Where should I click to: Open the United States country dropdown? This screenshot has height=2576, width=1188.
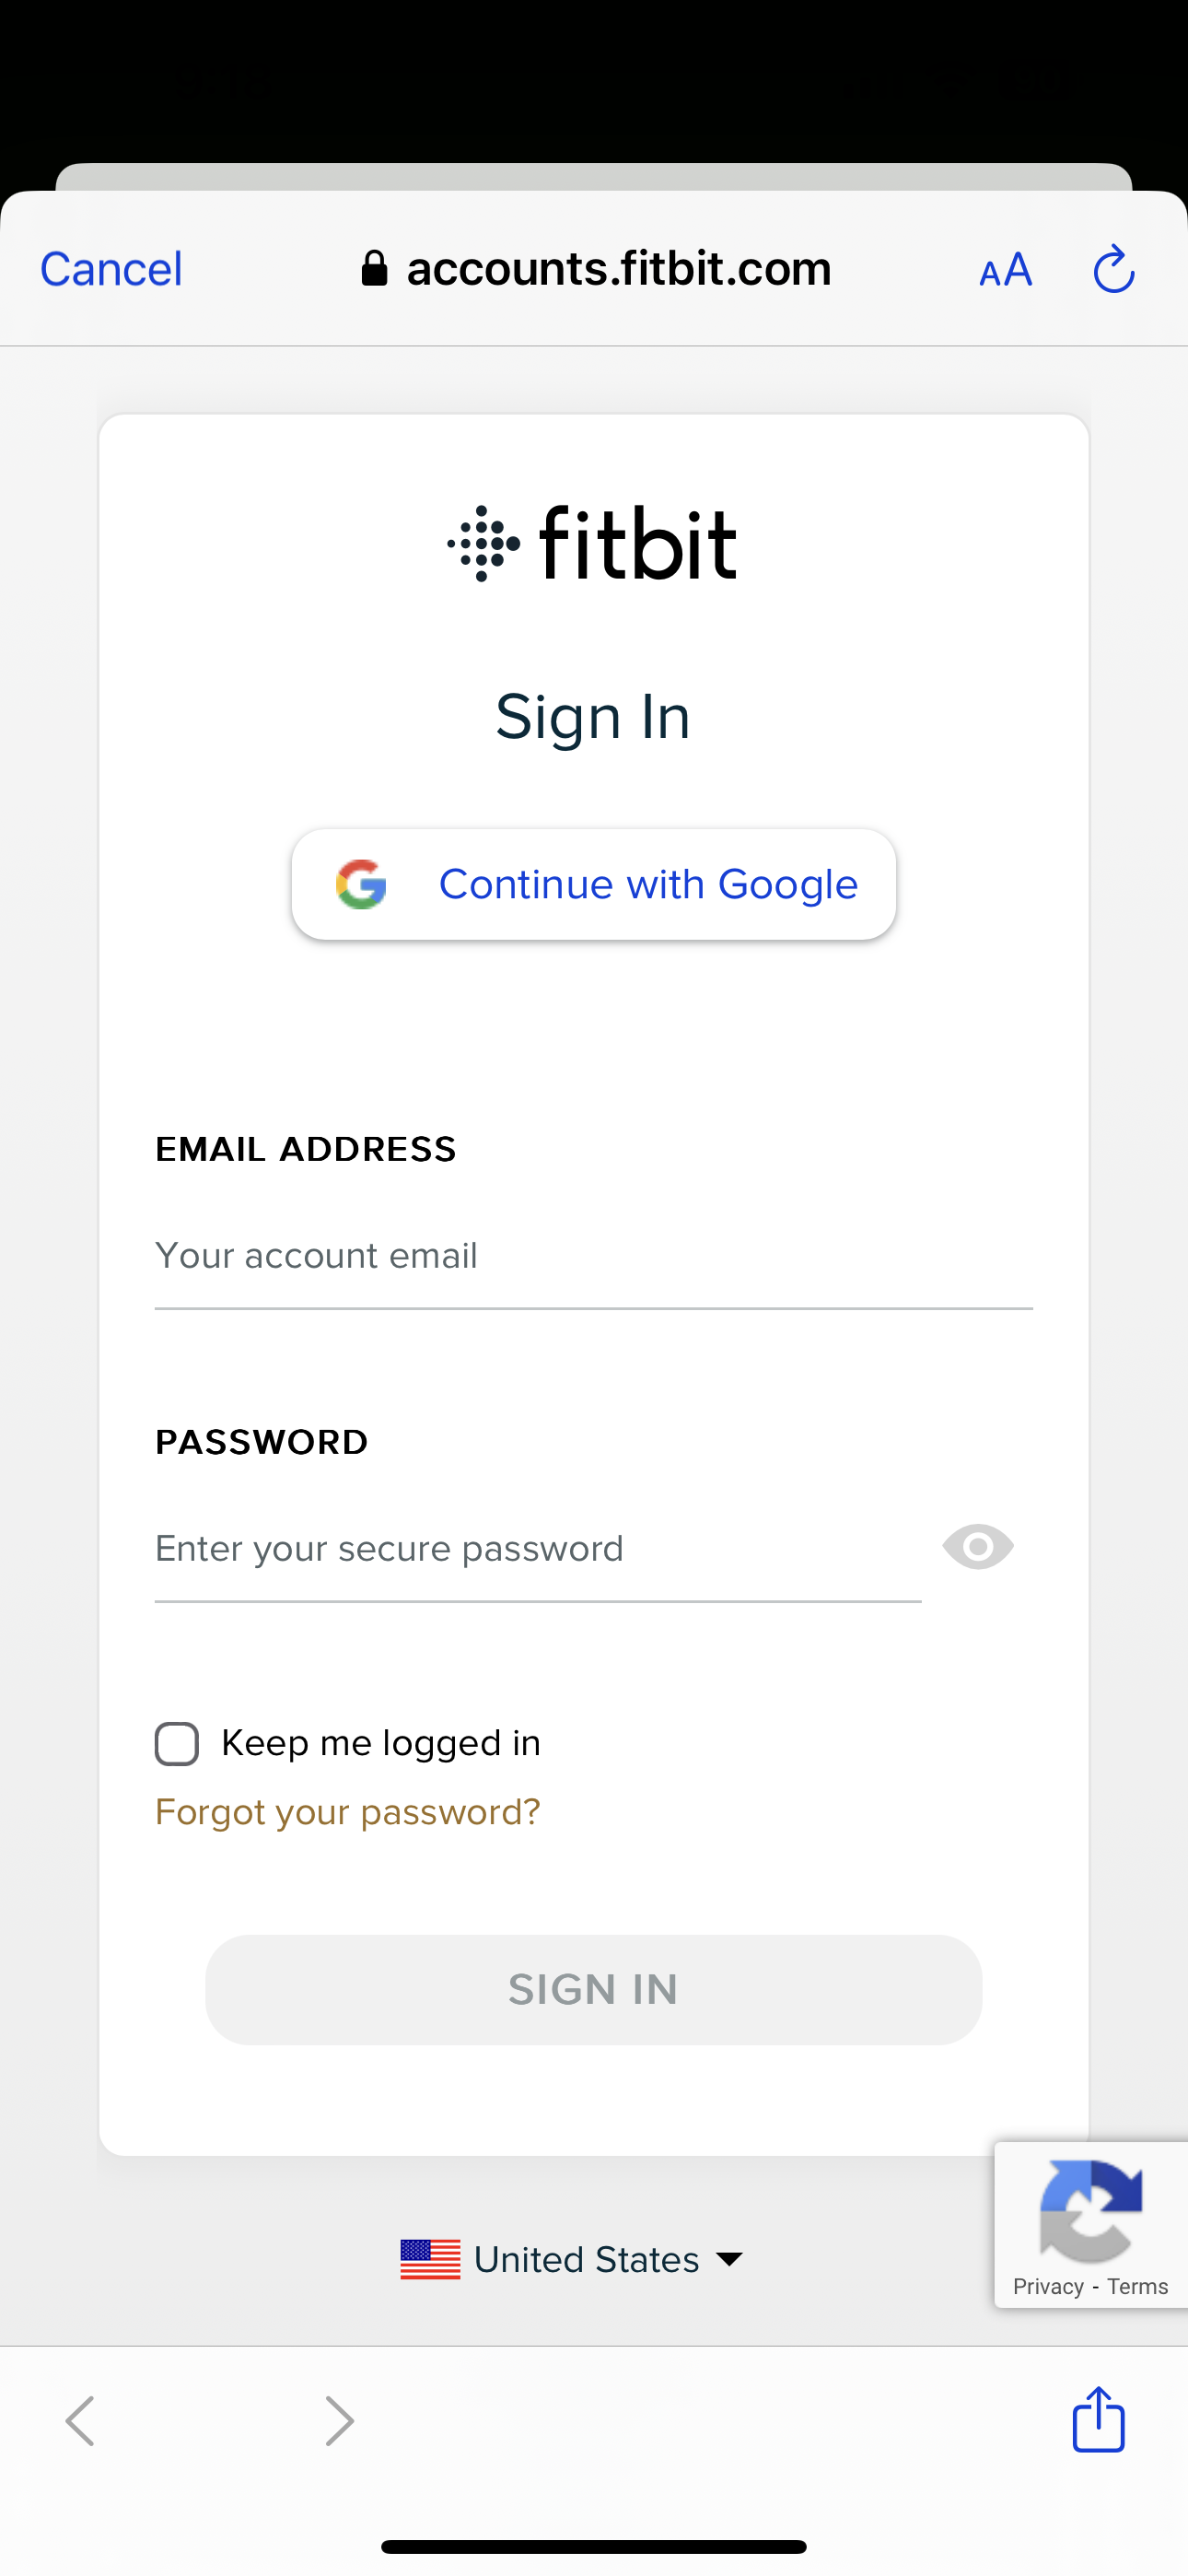572,2259
